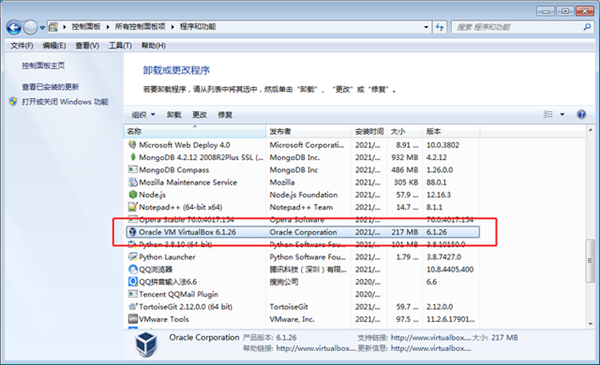The width and height of the screenshot is (600, 365).
Task: Click the large VirtualBox cube in details pane
Action: tap(146, 344)
